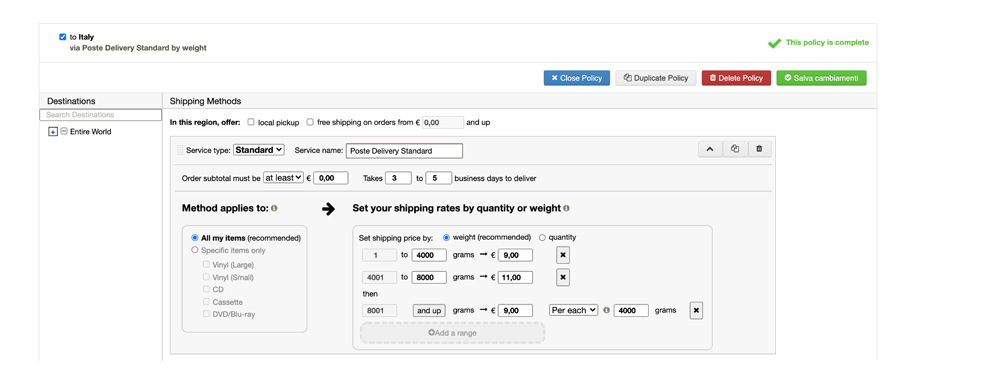Viewport: 1000px width, 374px height.
Task: Check the CD item checkbox
Action: click(206, 289)
